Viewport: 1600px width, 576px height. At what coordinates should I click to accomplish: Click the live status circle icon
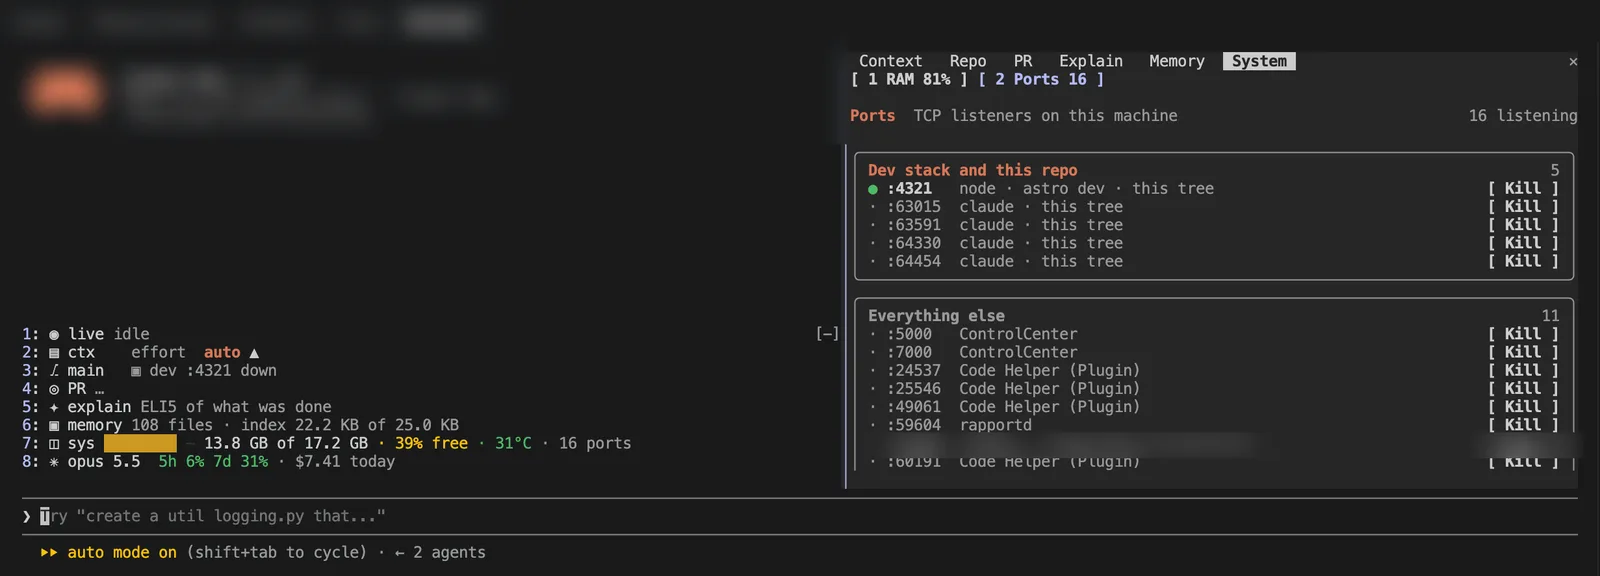coord(54,334)
